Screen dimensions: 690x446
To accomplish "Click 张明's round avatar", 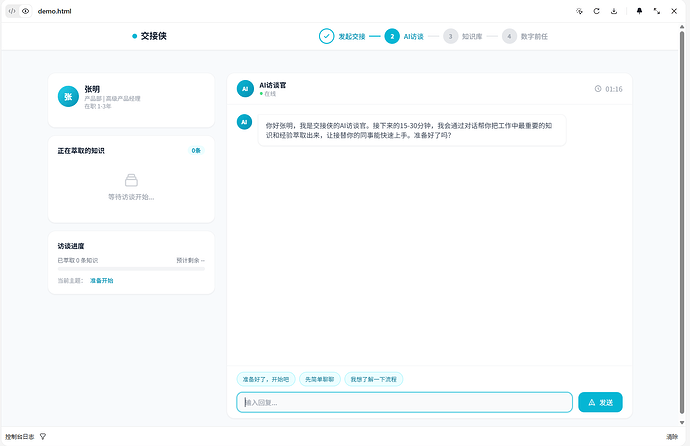I will click(x=68, y=96).
